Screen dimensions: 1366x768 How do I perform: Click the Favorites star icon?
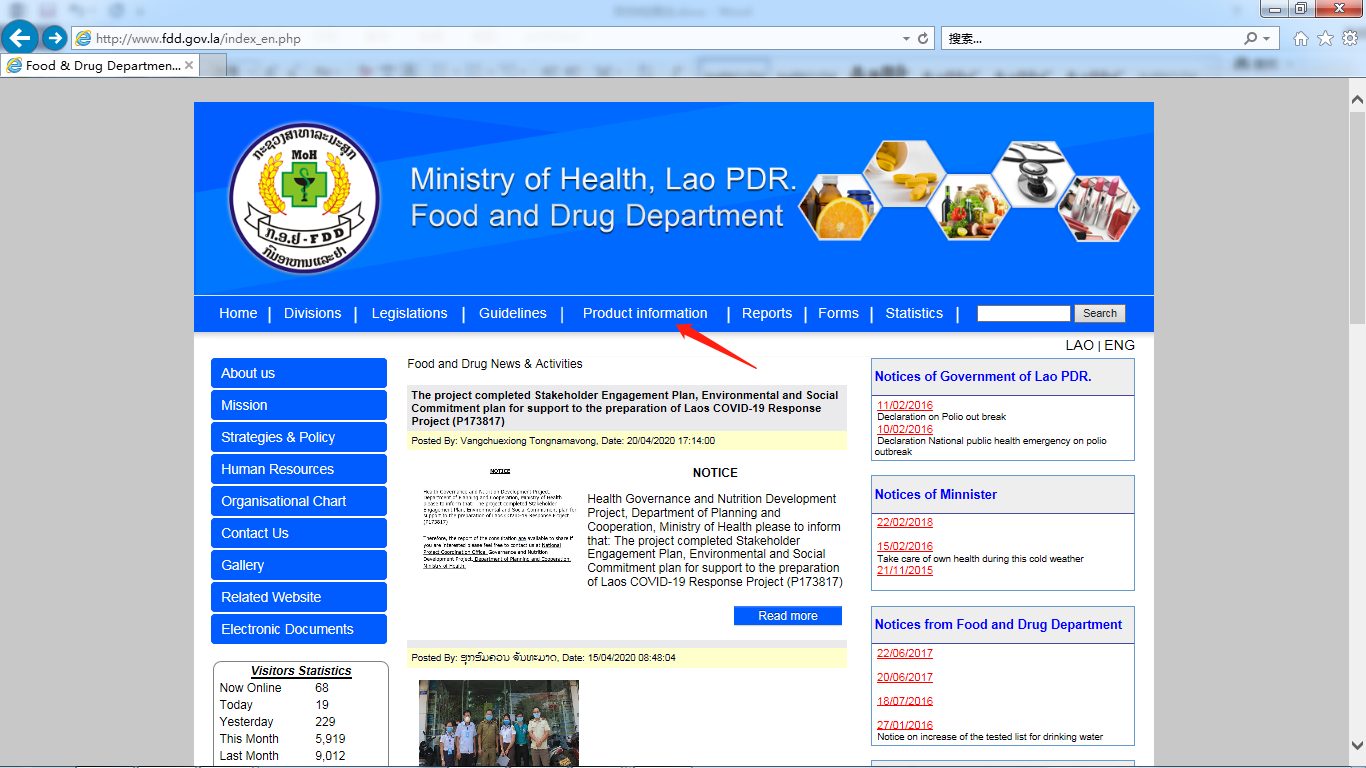click(x=1325, y=39)
